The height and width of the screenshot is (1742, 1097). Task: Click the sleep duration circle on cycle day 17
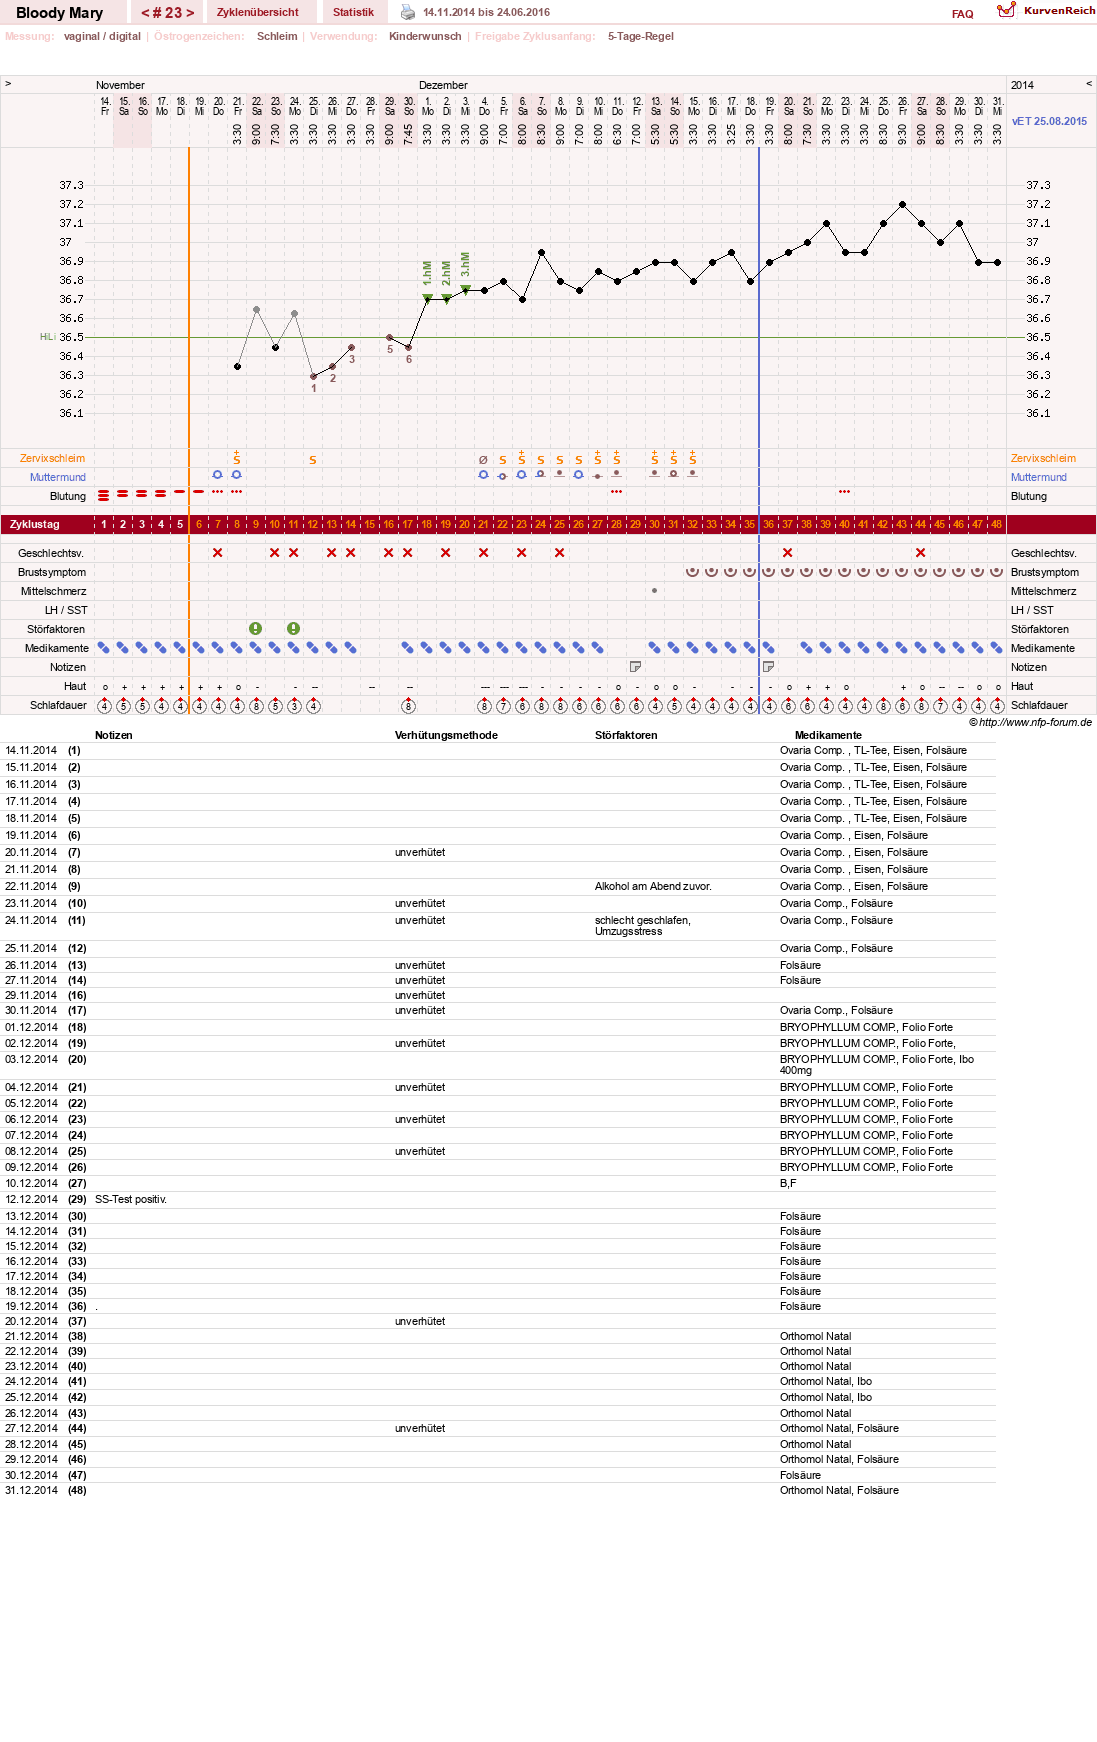(x=408, y=705)
